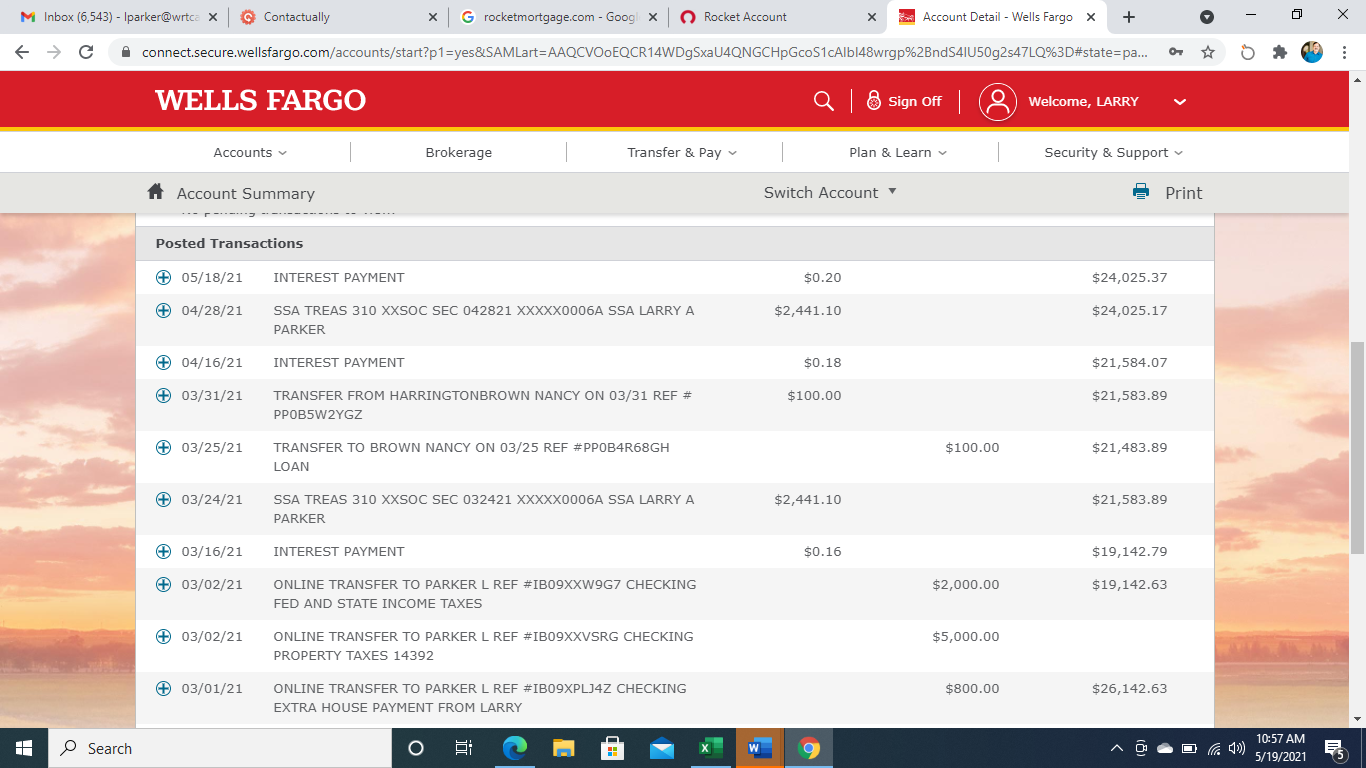1366x768 pixels.
Task: Click the Sign Off link
Action: [x=915, y=101]
